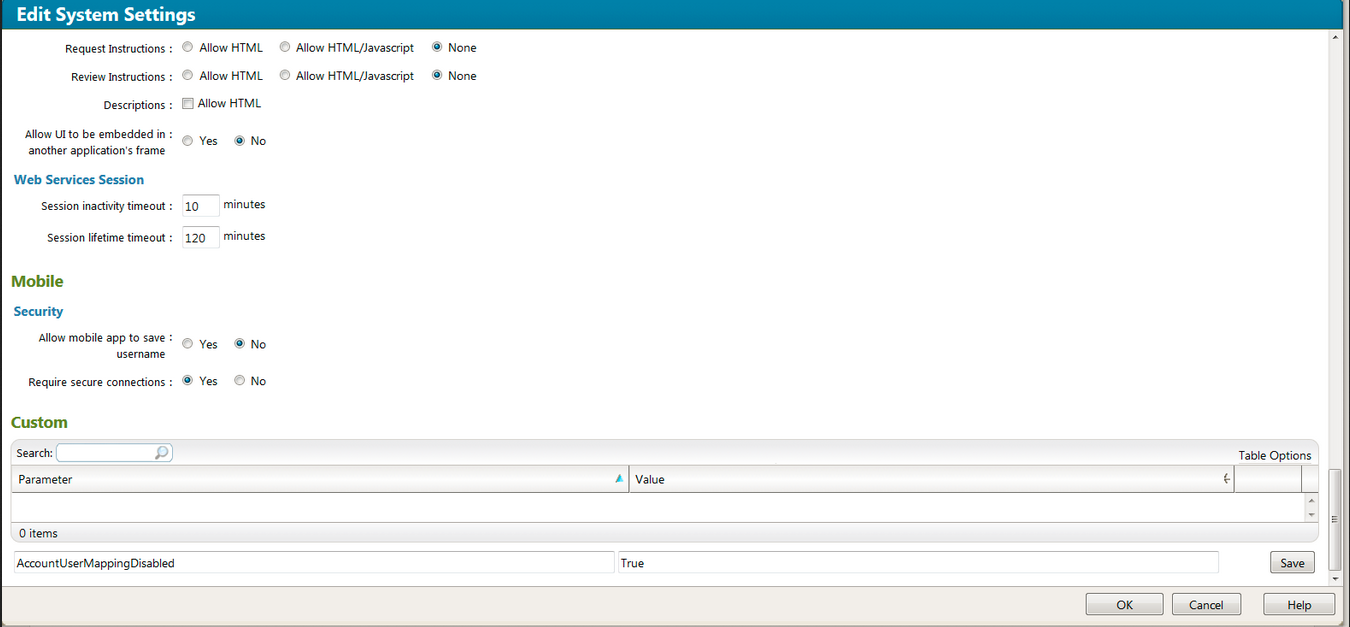Click the search magnifier icon in Custom table

162,453
